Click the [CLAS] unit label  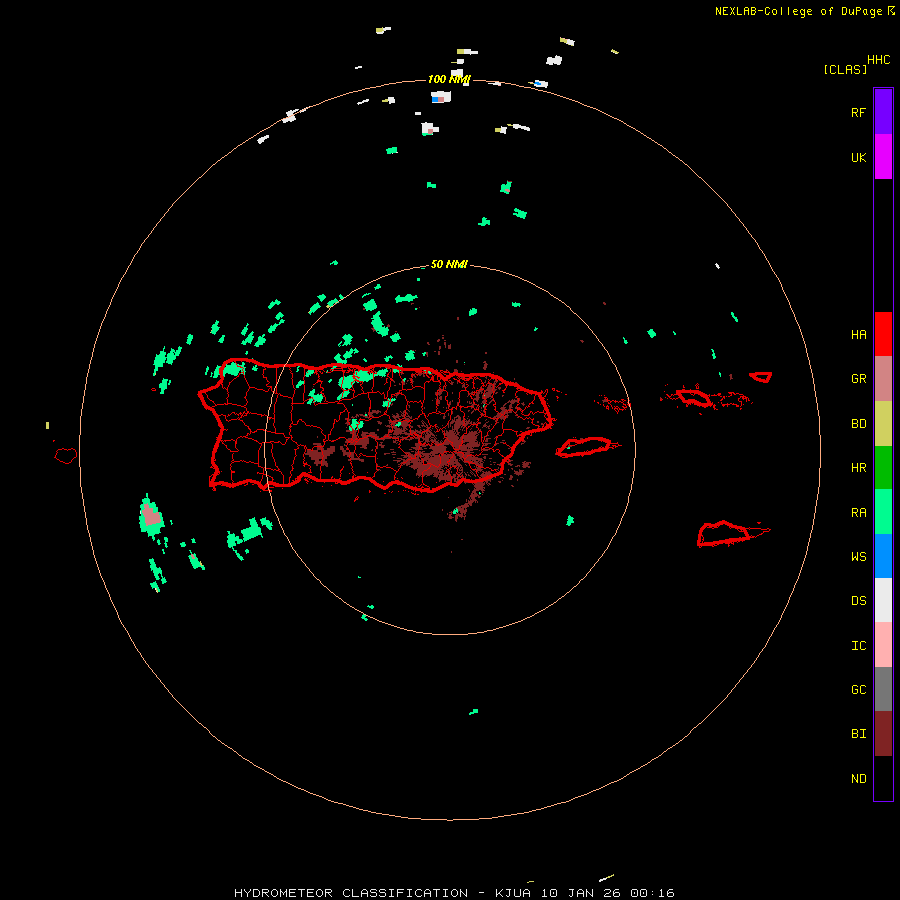(845, 69)
